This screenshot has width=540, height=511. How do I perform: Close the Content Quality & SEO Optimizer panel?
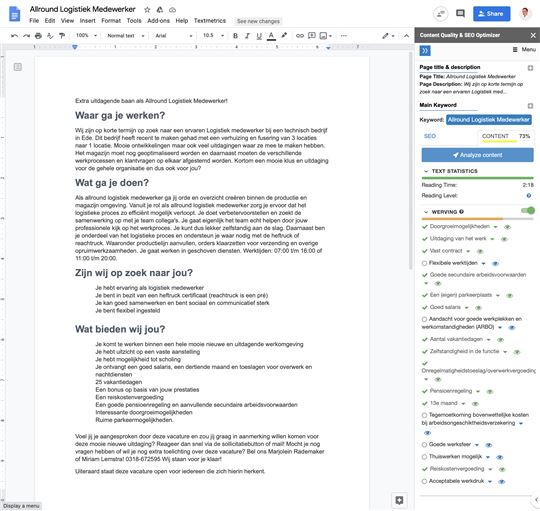point(533,35)
